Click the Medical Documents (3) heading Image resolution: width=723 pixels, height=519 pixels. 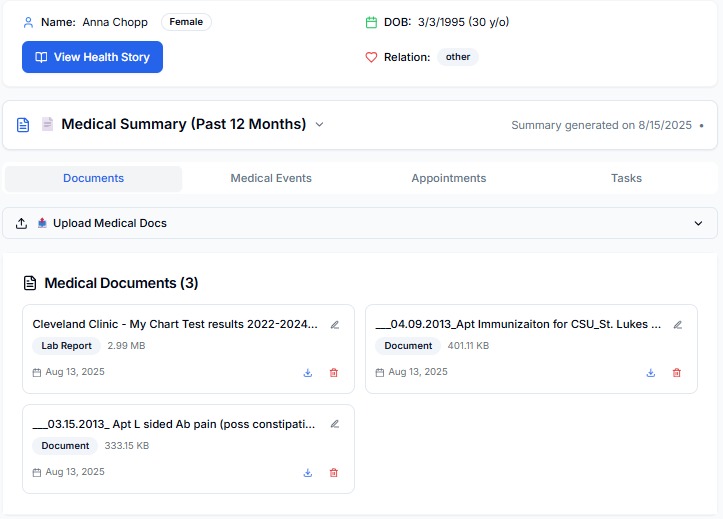(121, 283)
